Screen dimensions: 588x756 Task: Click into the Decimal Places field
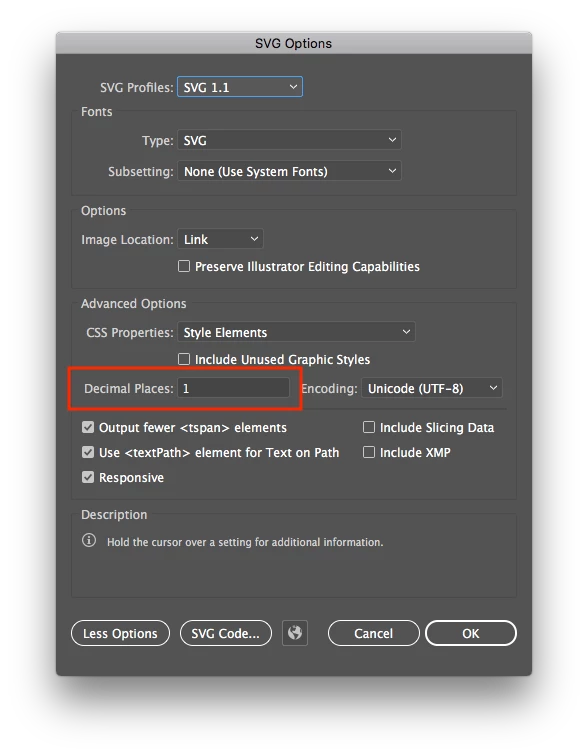tap(233, 388)
